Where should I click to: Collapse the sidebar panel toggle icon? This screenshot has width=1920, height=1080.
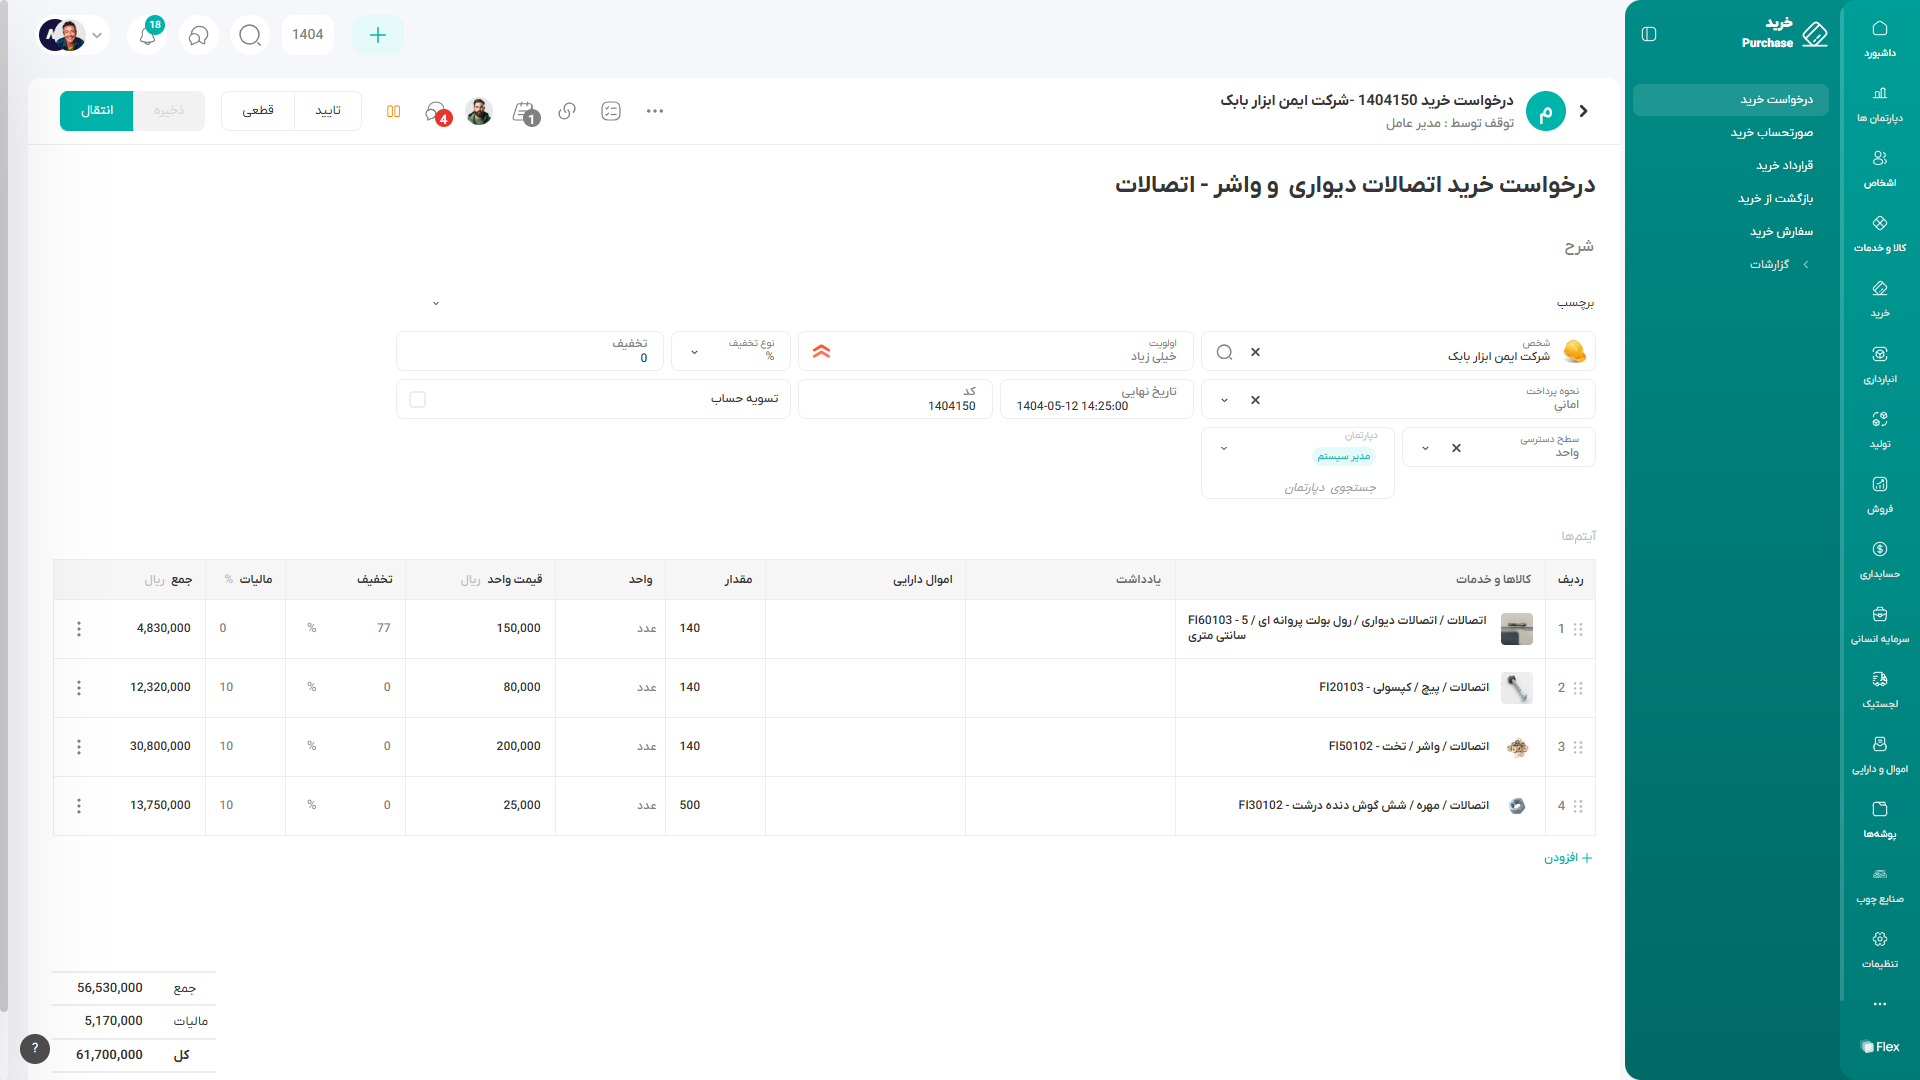[1649, 34]
